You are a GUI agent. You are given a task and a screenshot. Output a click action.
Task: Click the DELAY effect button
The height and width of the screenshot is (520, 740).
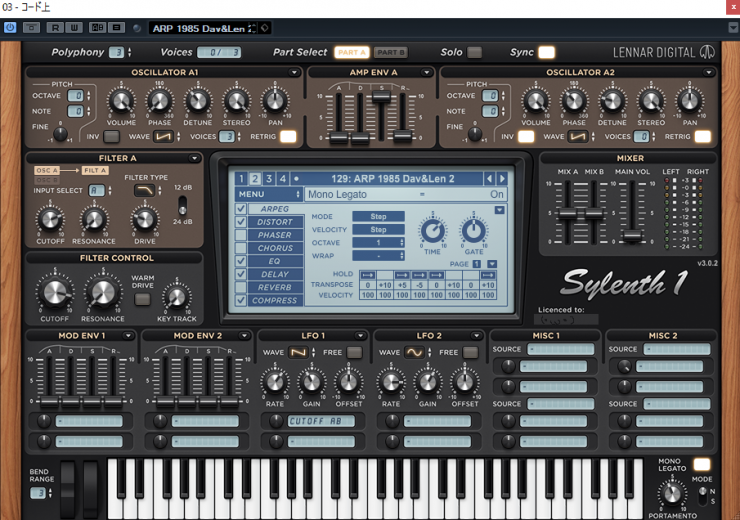click(x=275, y=274)
